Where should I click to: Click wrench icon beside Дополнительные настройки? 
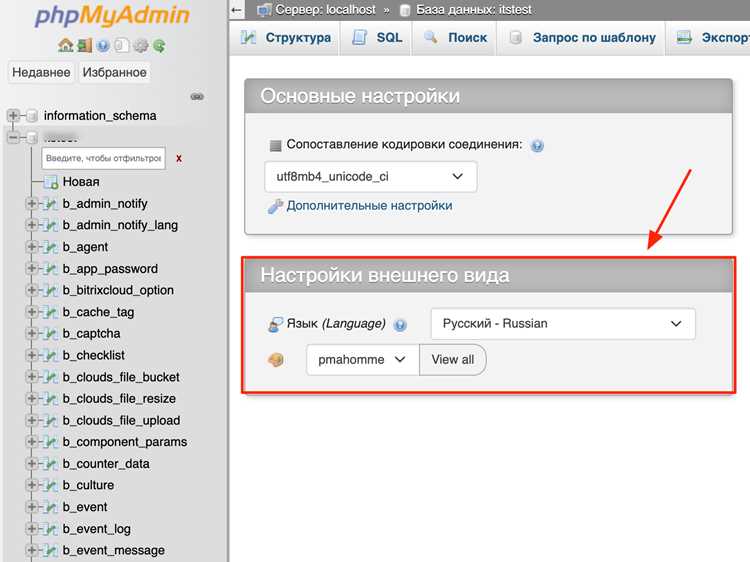click(275, 206)
